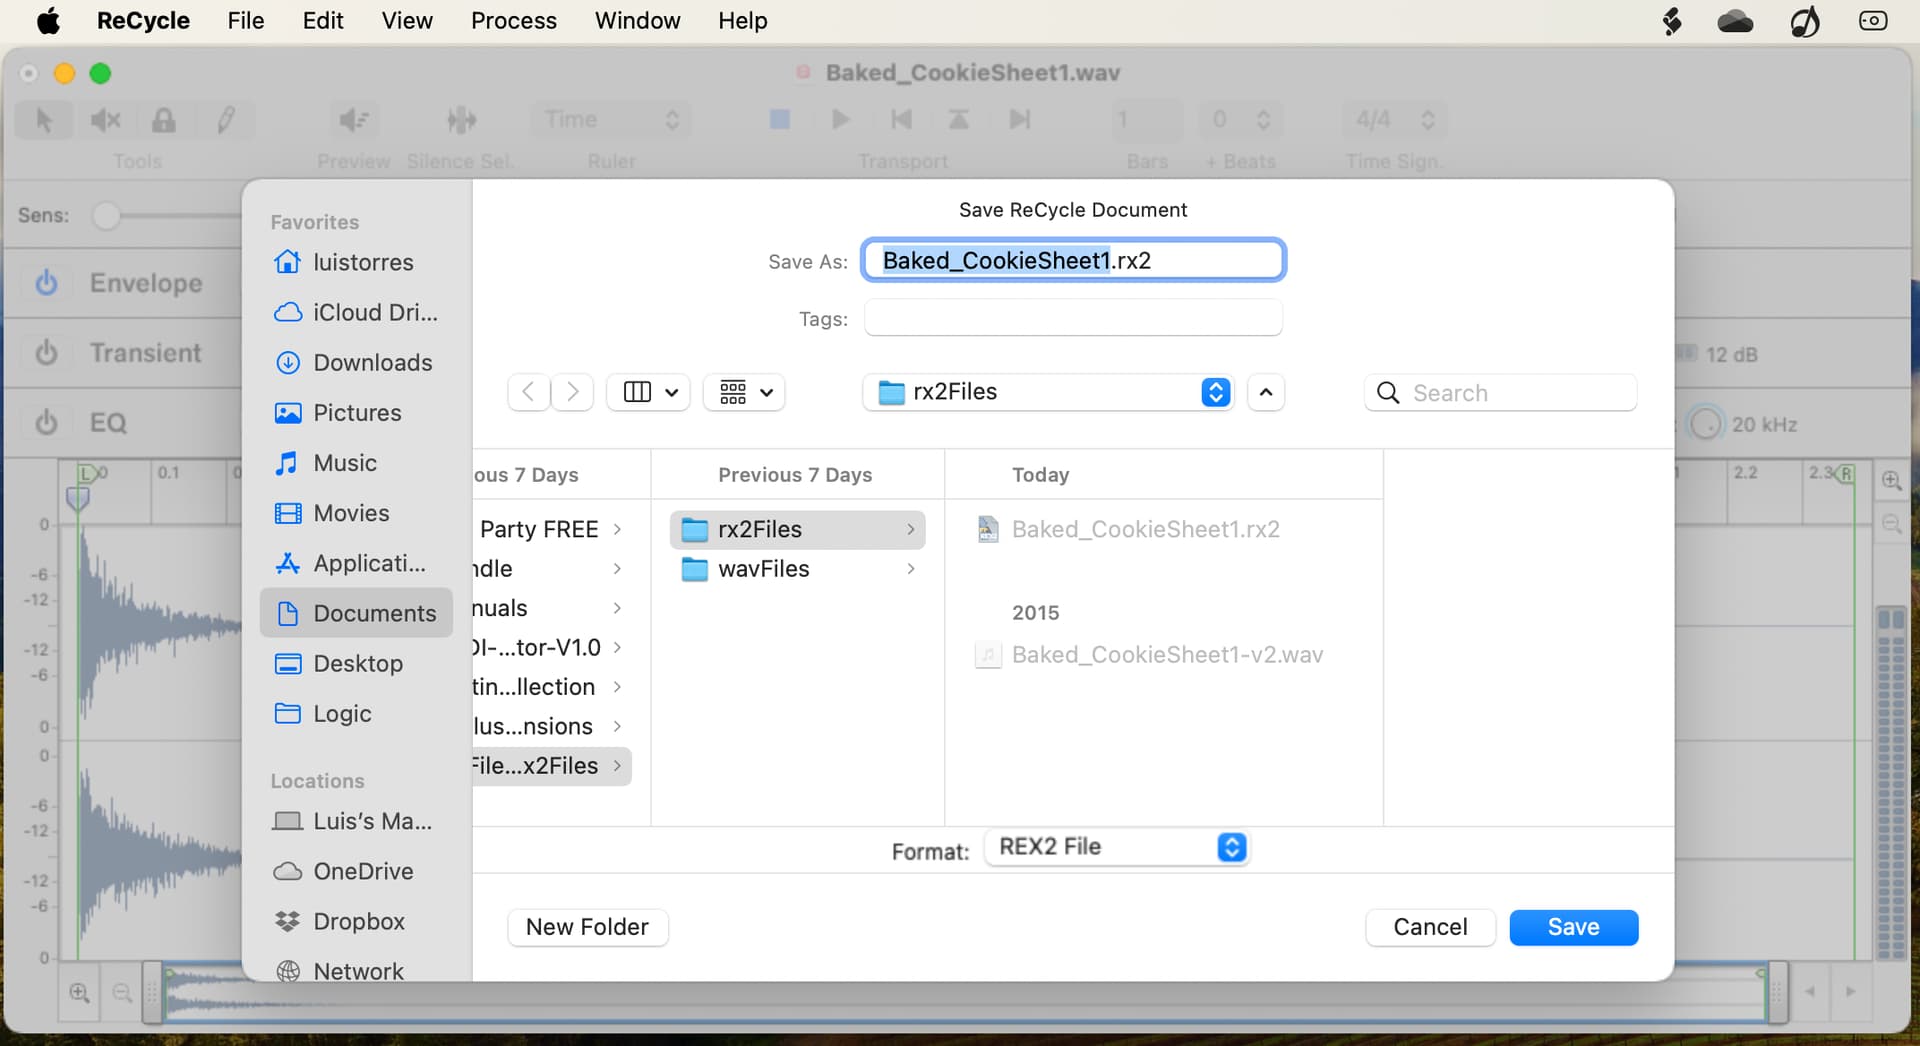Open the luistorres home folder

pyautogui.click(x=356, y=262)
